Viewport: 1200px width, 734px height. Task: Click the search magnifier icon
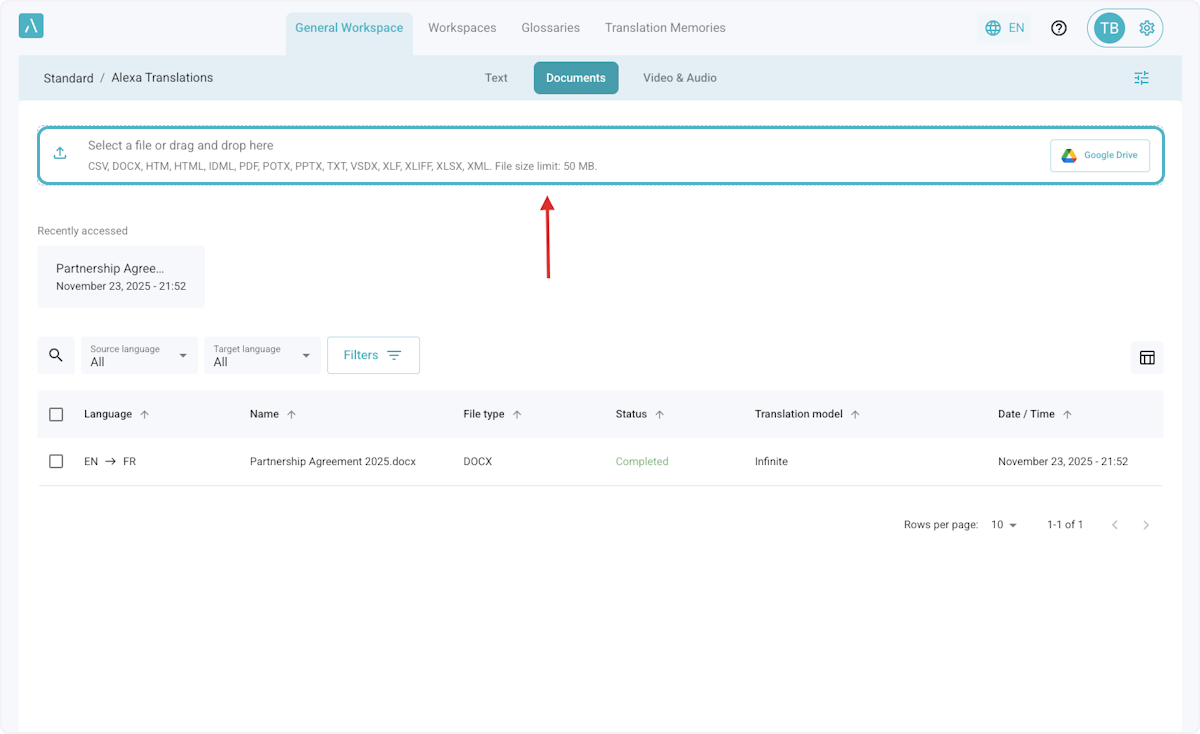point(56,355)
